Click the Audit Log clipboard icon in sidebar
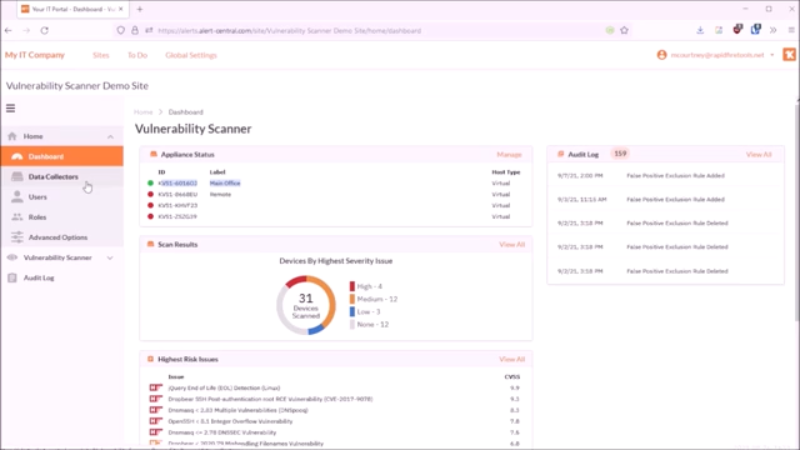 click(x=12, y=278)
